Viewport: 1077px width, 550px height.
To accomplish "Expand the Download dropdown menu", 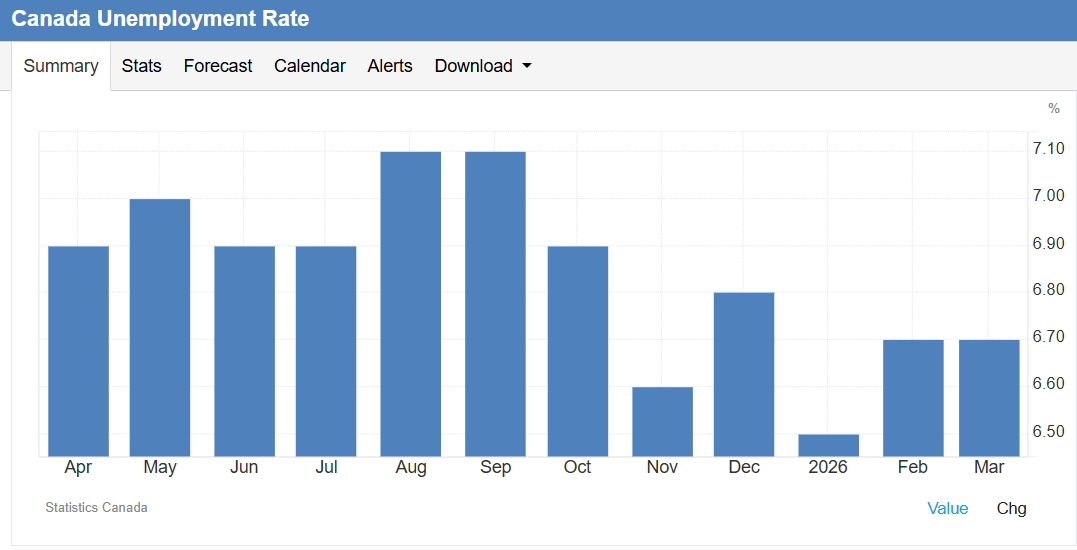I will [x=483, y=66].
